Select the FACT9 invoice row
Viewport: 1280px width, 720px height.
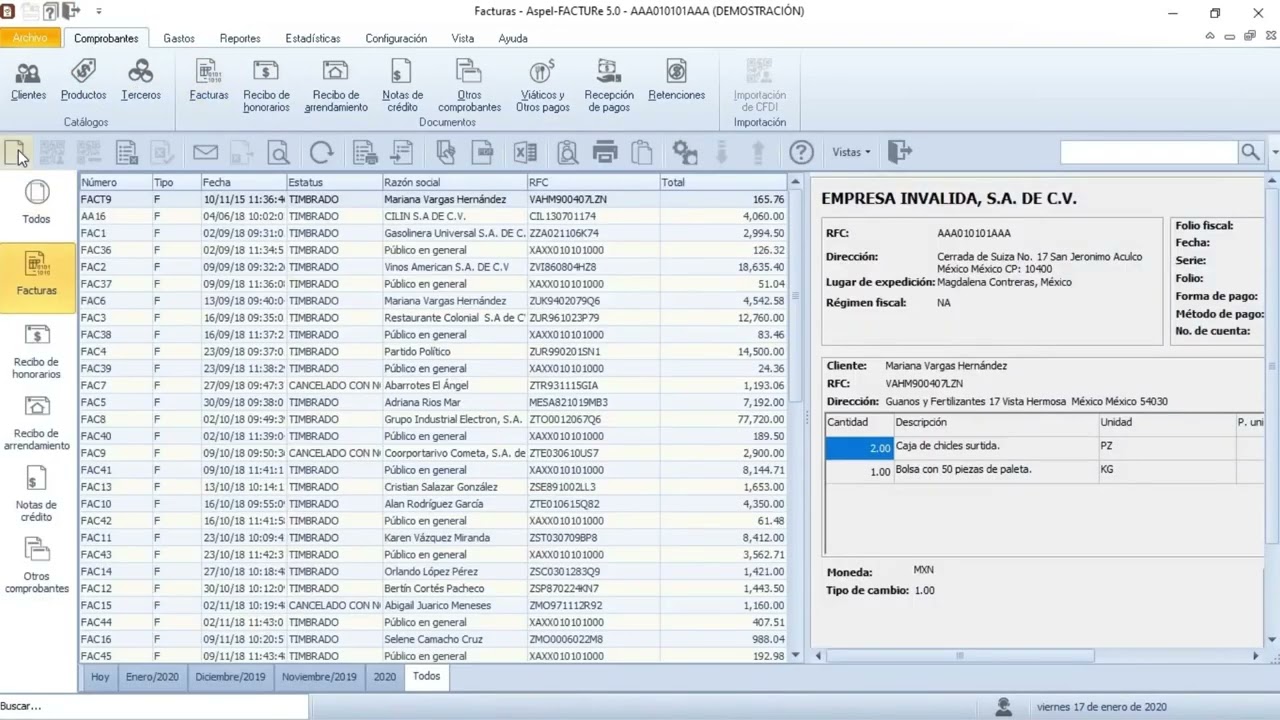tap(433, 200)
